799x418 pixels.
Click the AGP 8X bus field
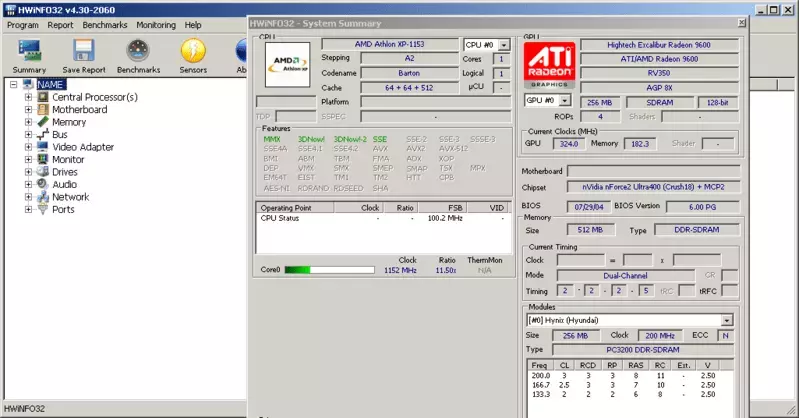click(659, 87)
